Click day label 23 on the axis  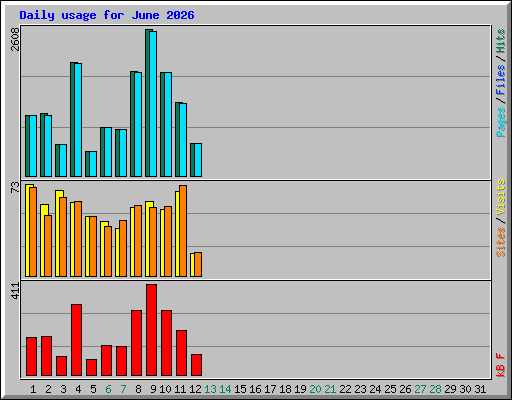pyautogui.click(x=360, y=389)
